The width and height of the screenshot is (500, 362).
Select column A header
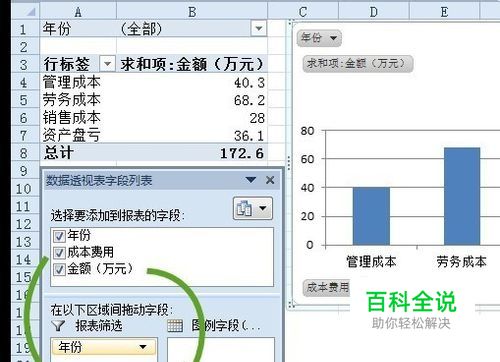78,12
